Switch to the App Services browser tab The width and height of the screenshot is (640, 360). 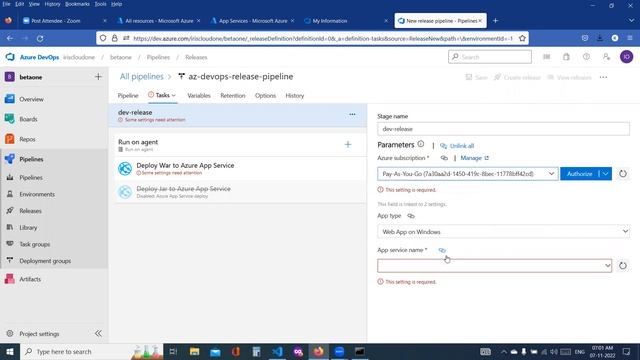click(x=252, y=20)
